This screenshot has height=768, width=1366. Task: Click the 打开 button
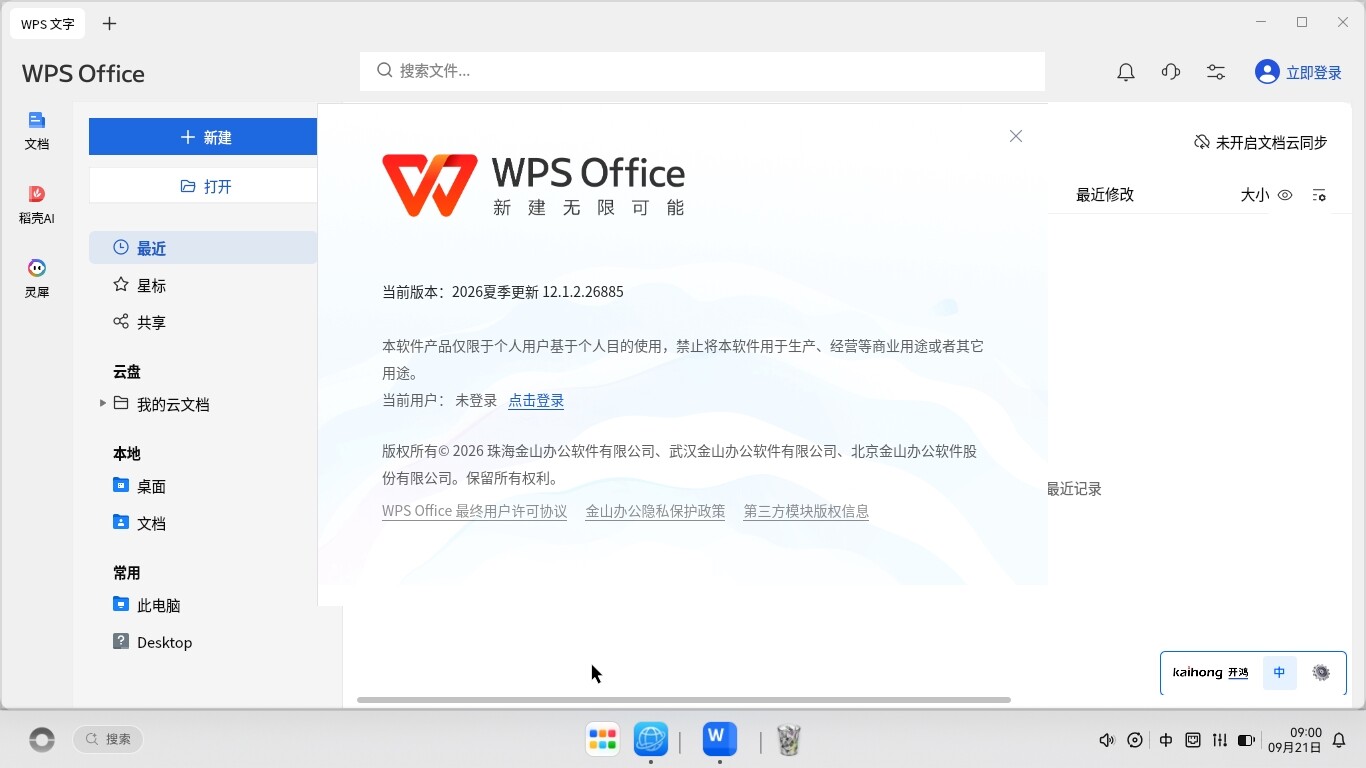click(203, 186)
